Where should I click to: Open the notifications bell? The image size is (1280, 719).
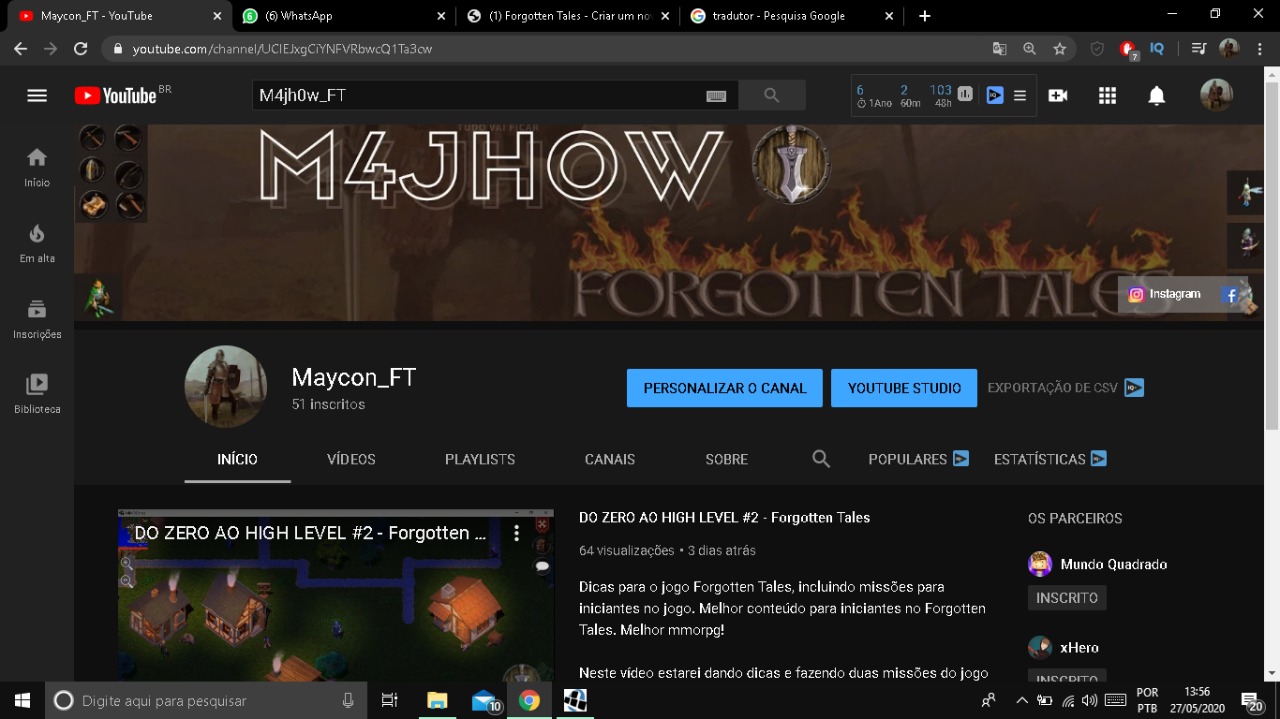[x=1156, y=95]
